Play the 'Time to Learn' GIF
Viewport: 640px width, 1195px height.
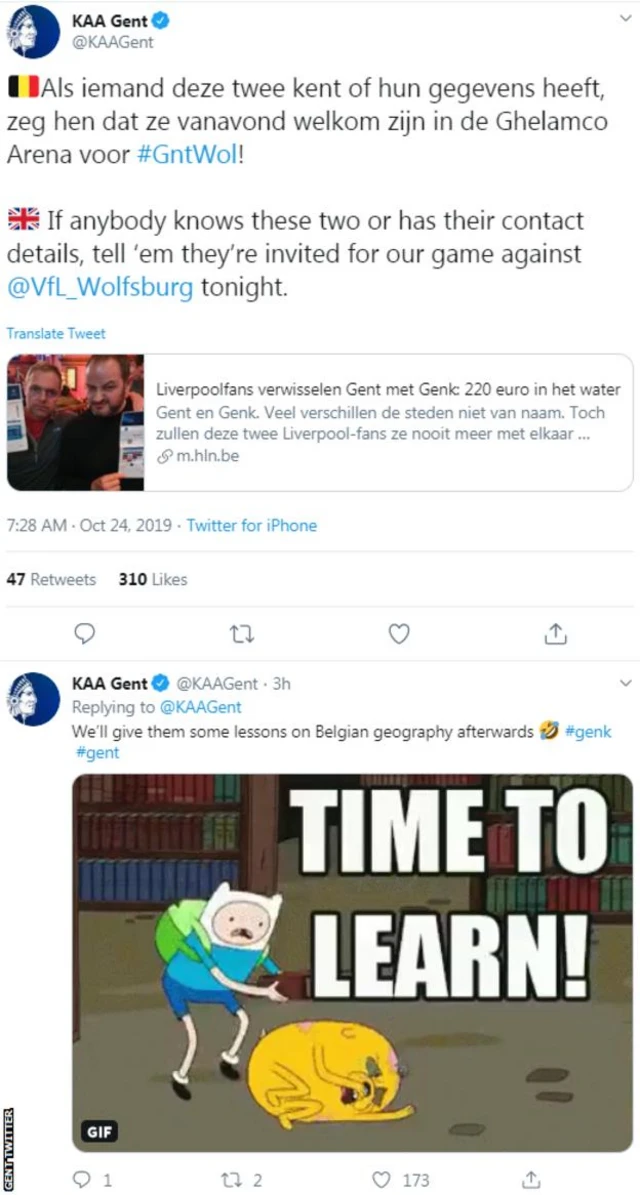pos(353,963)
